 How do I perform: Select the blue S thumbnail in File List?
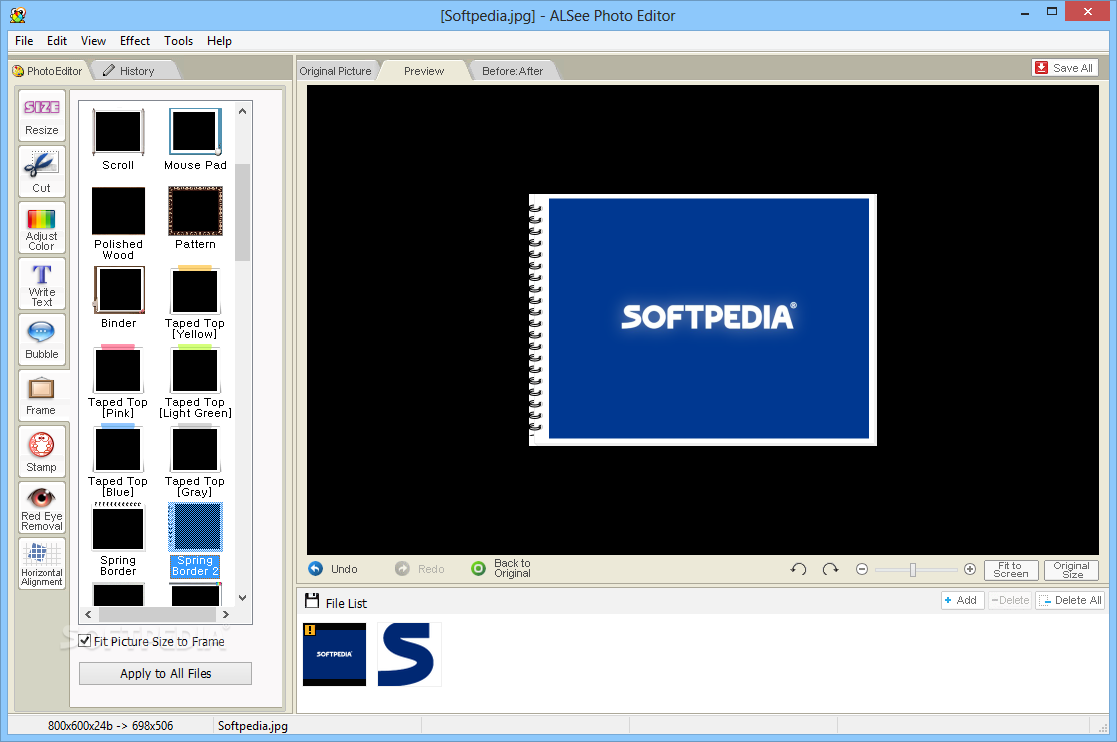coord(409,654)
